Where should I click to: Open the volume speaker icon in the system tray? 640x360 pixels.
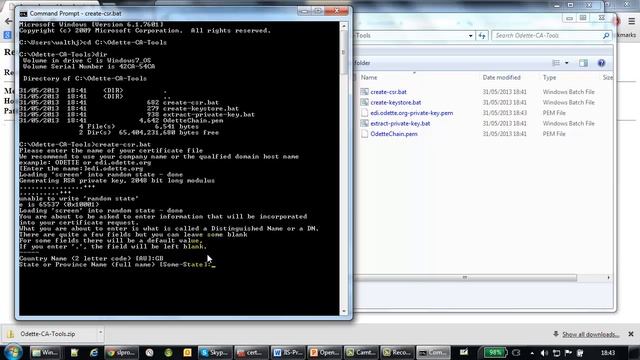544,353
